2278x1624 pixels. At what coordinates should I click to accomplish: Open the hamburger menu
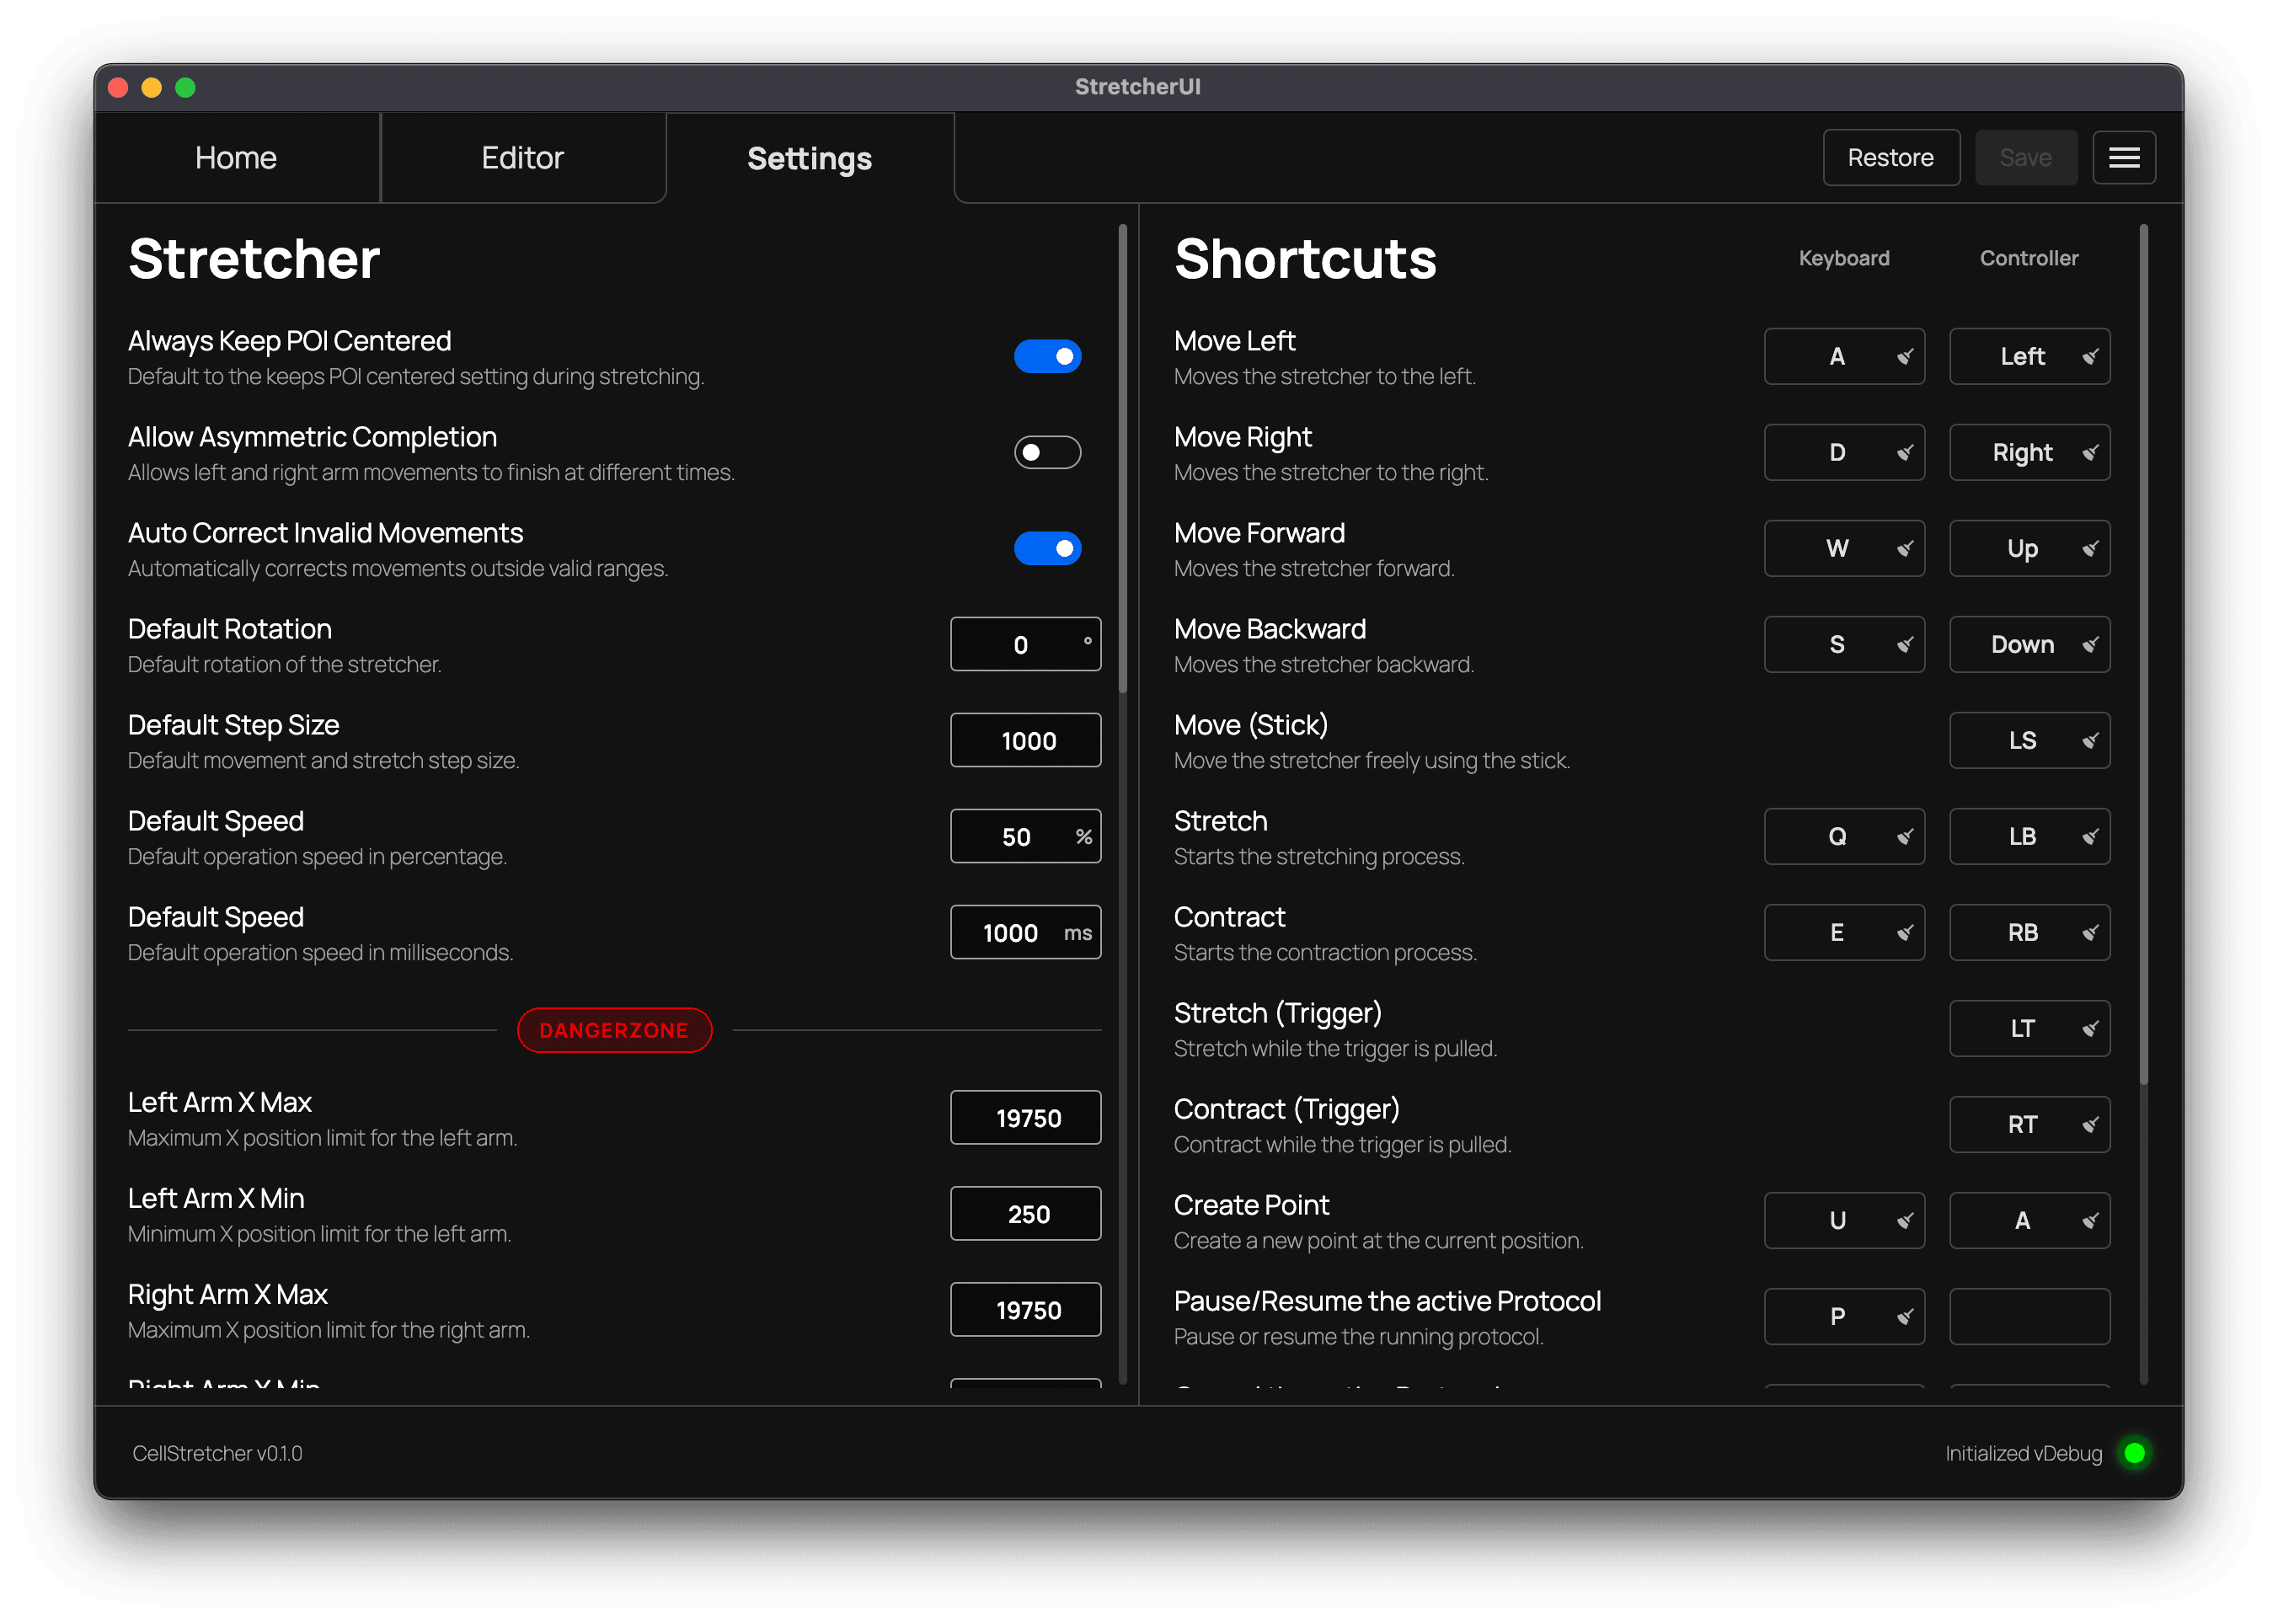pos(2124,158)
